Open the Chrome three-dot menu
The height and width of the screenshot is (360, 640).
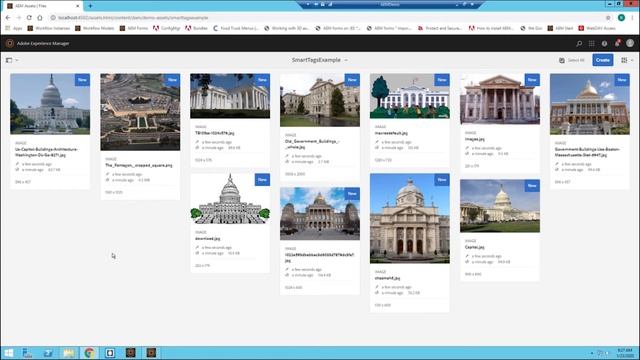(632, 18)
